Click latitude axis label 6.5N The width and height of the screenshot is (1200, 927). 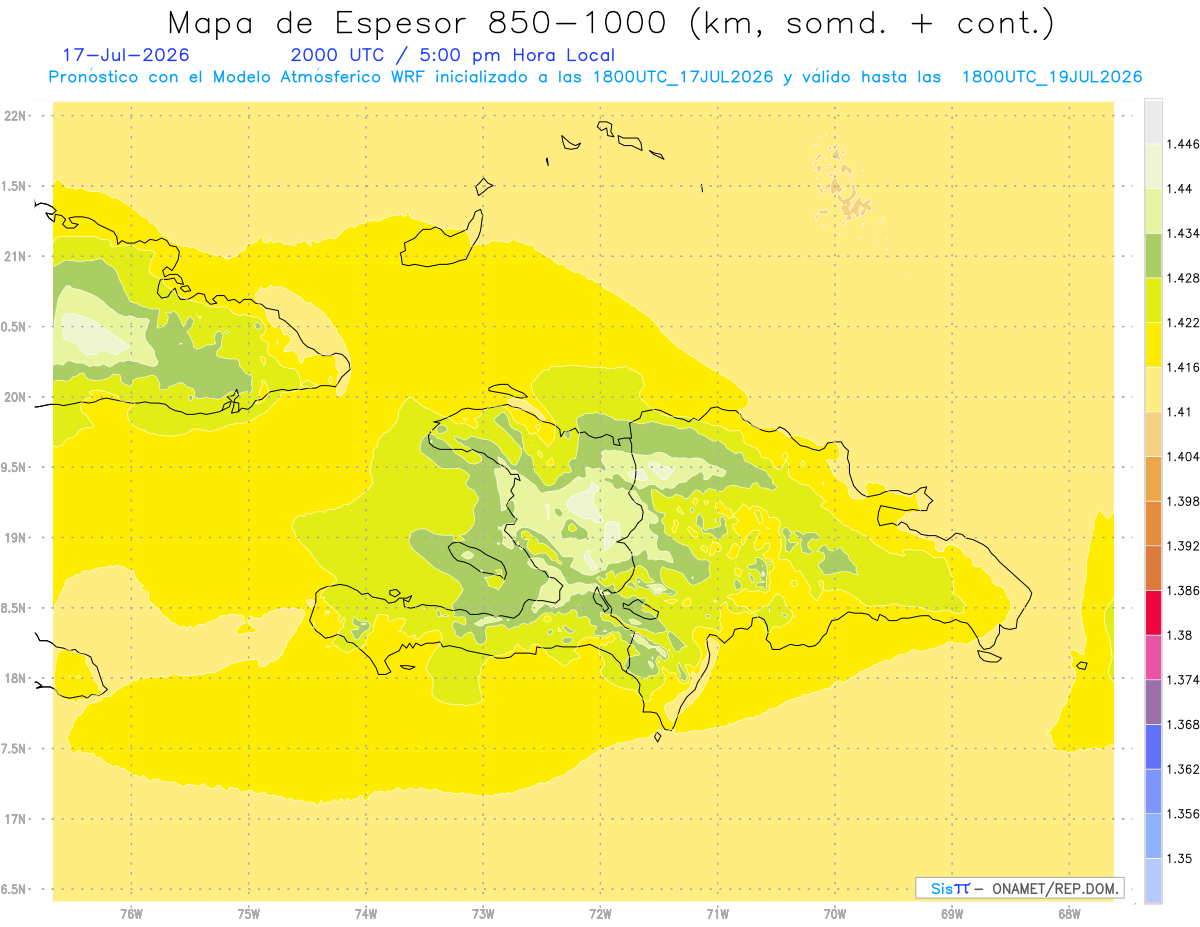coord(15,890)
